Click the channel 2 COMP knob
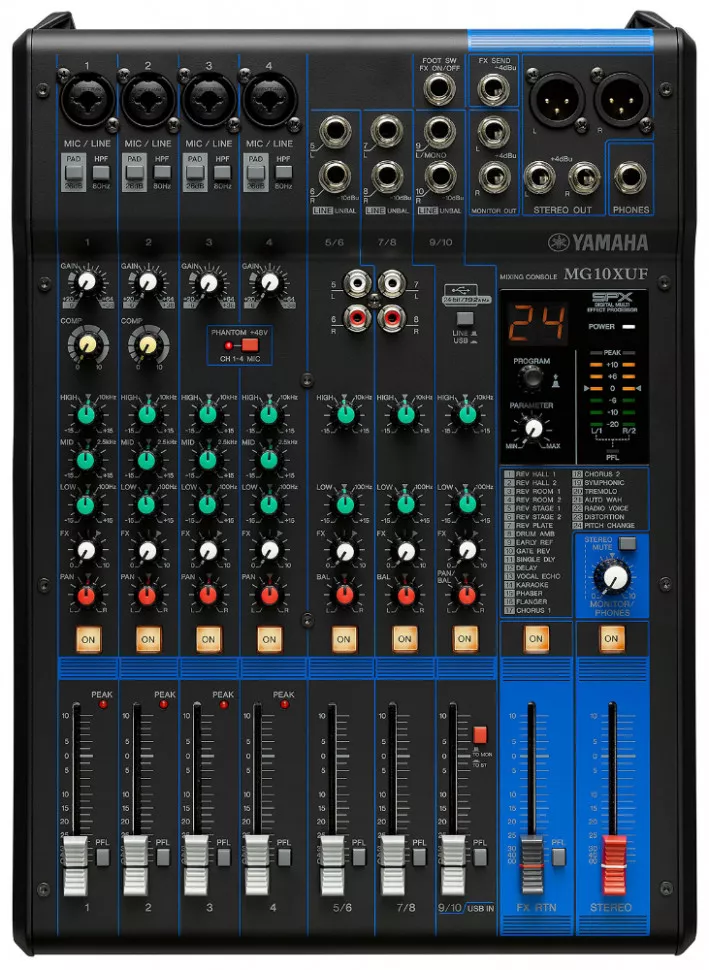 (147, 345)
